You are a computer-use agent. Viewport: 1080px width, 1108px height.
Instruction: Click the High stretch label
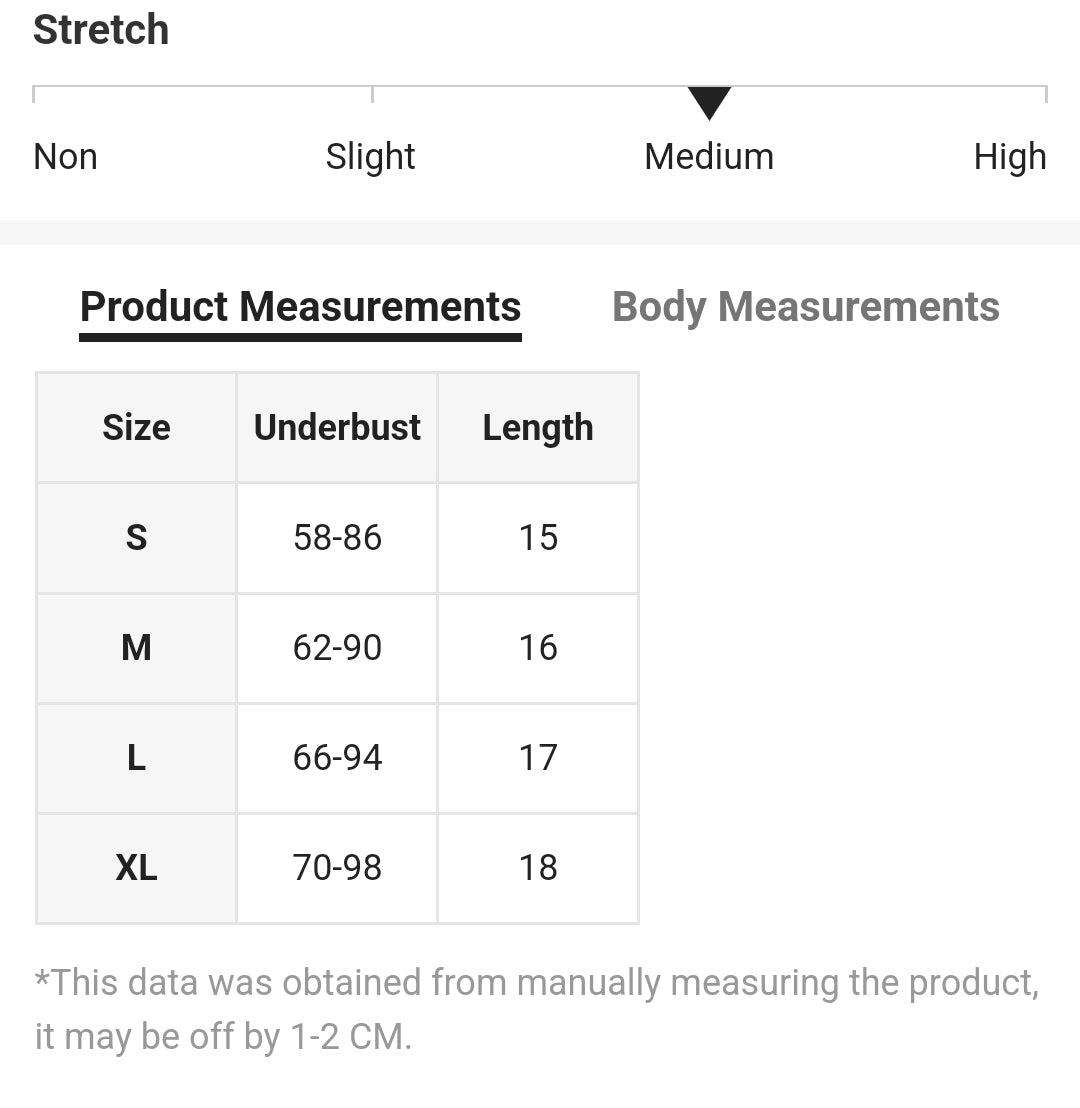coord(1009,157)
